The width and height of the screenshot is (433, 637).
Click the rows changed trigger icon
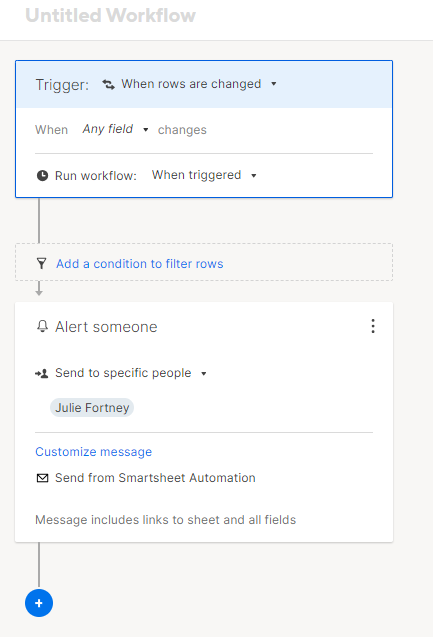click(x=108, y=84)
